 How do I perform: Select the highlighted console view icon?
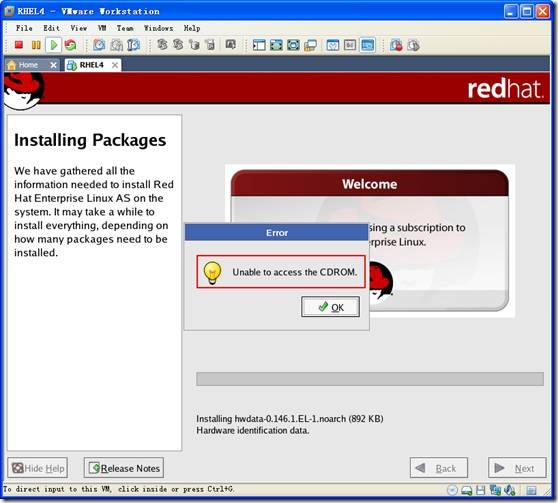coord(368,45)
